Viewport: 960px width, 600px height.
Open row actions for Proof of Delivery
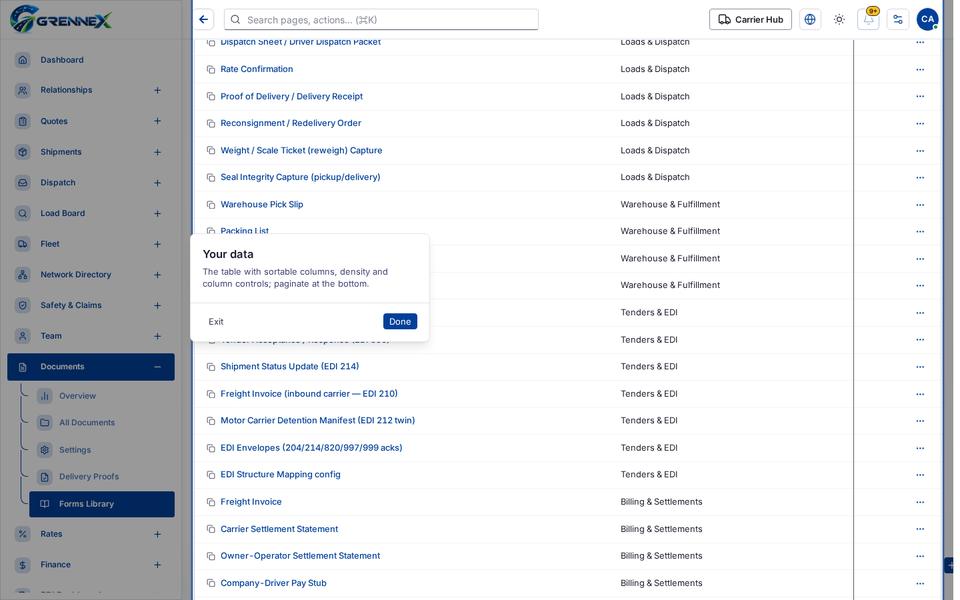[x=920, y=97]
